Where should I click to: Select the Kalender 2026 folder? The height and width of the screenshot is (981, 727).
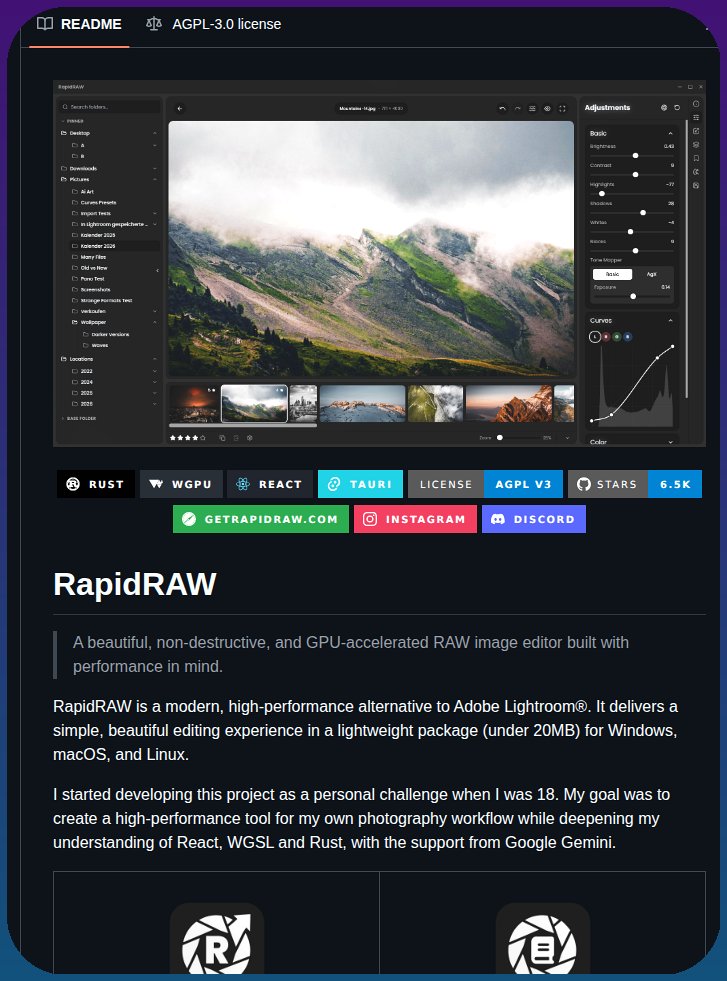(114, 246)
